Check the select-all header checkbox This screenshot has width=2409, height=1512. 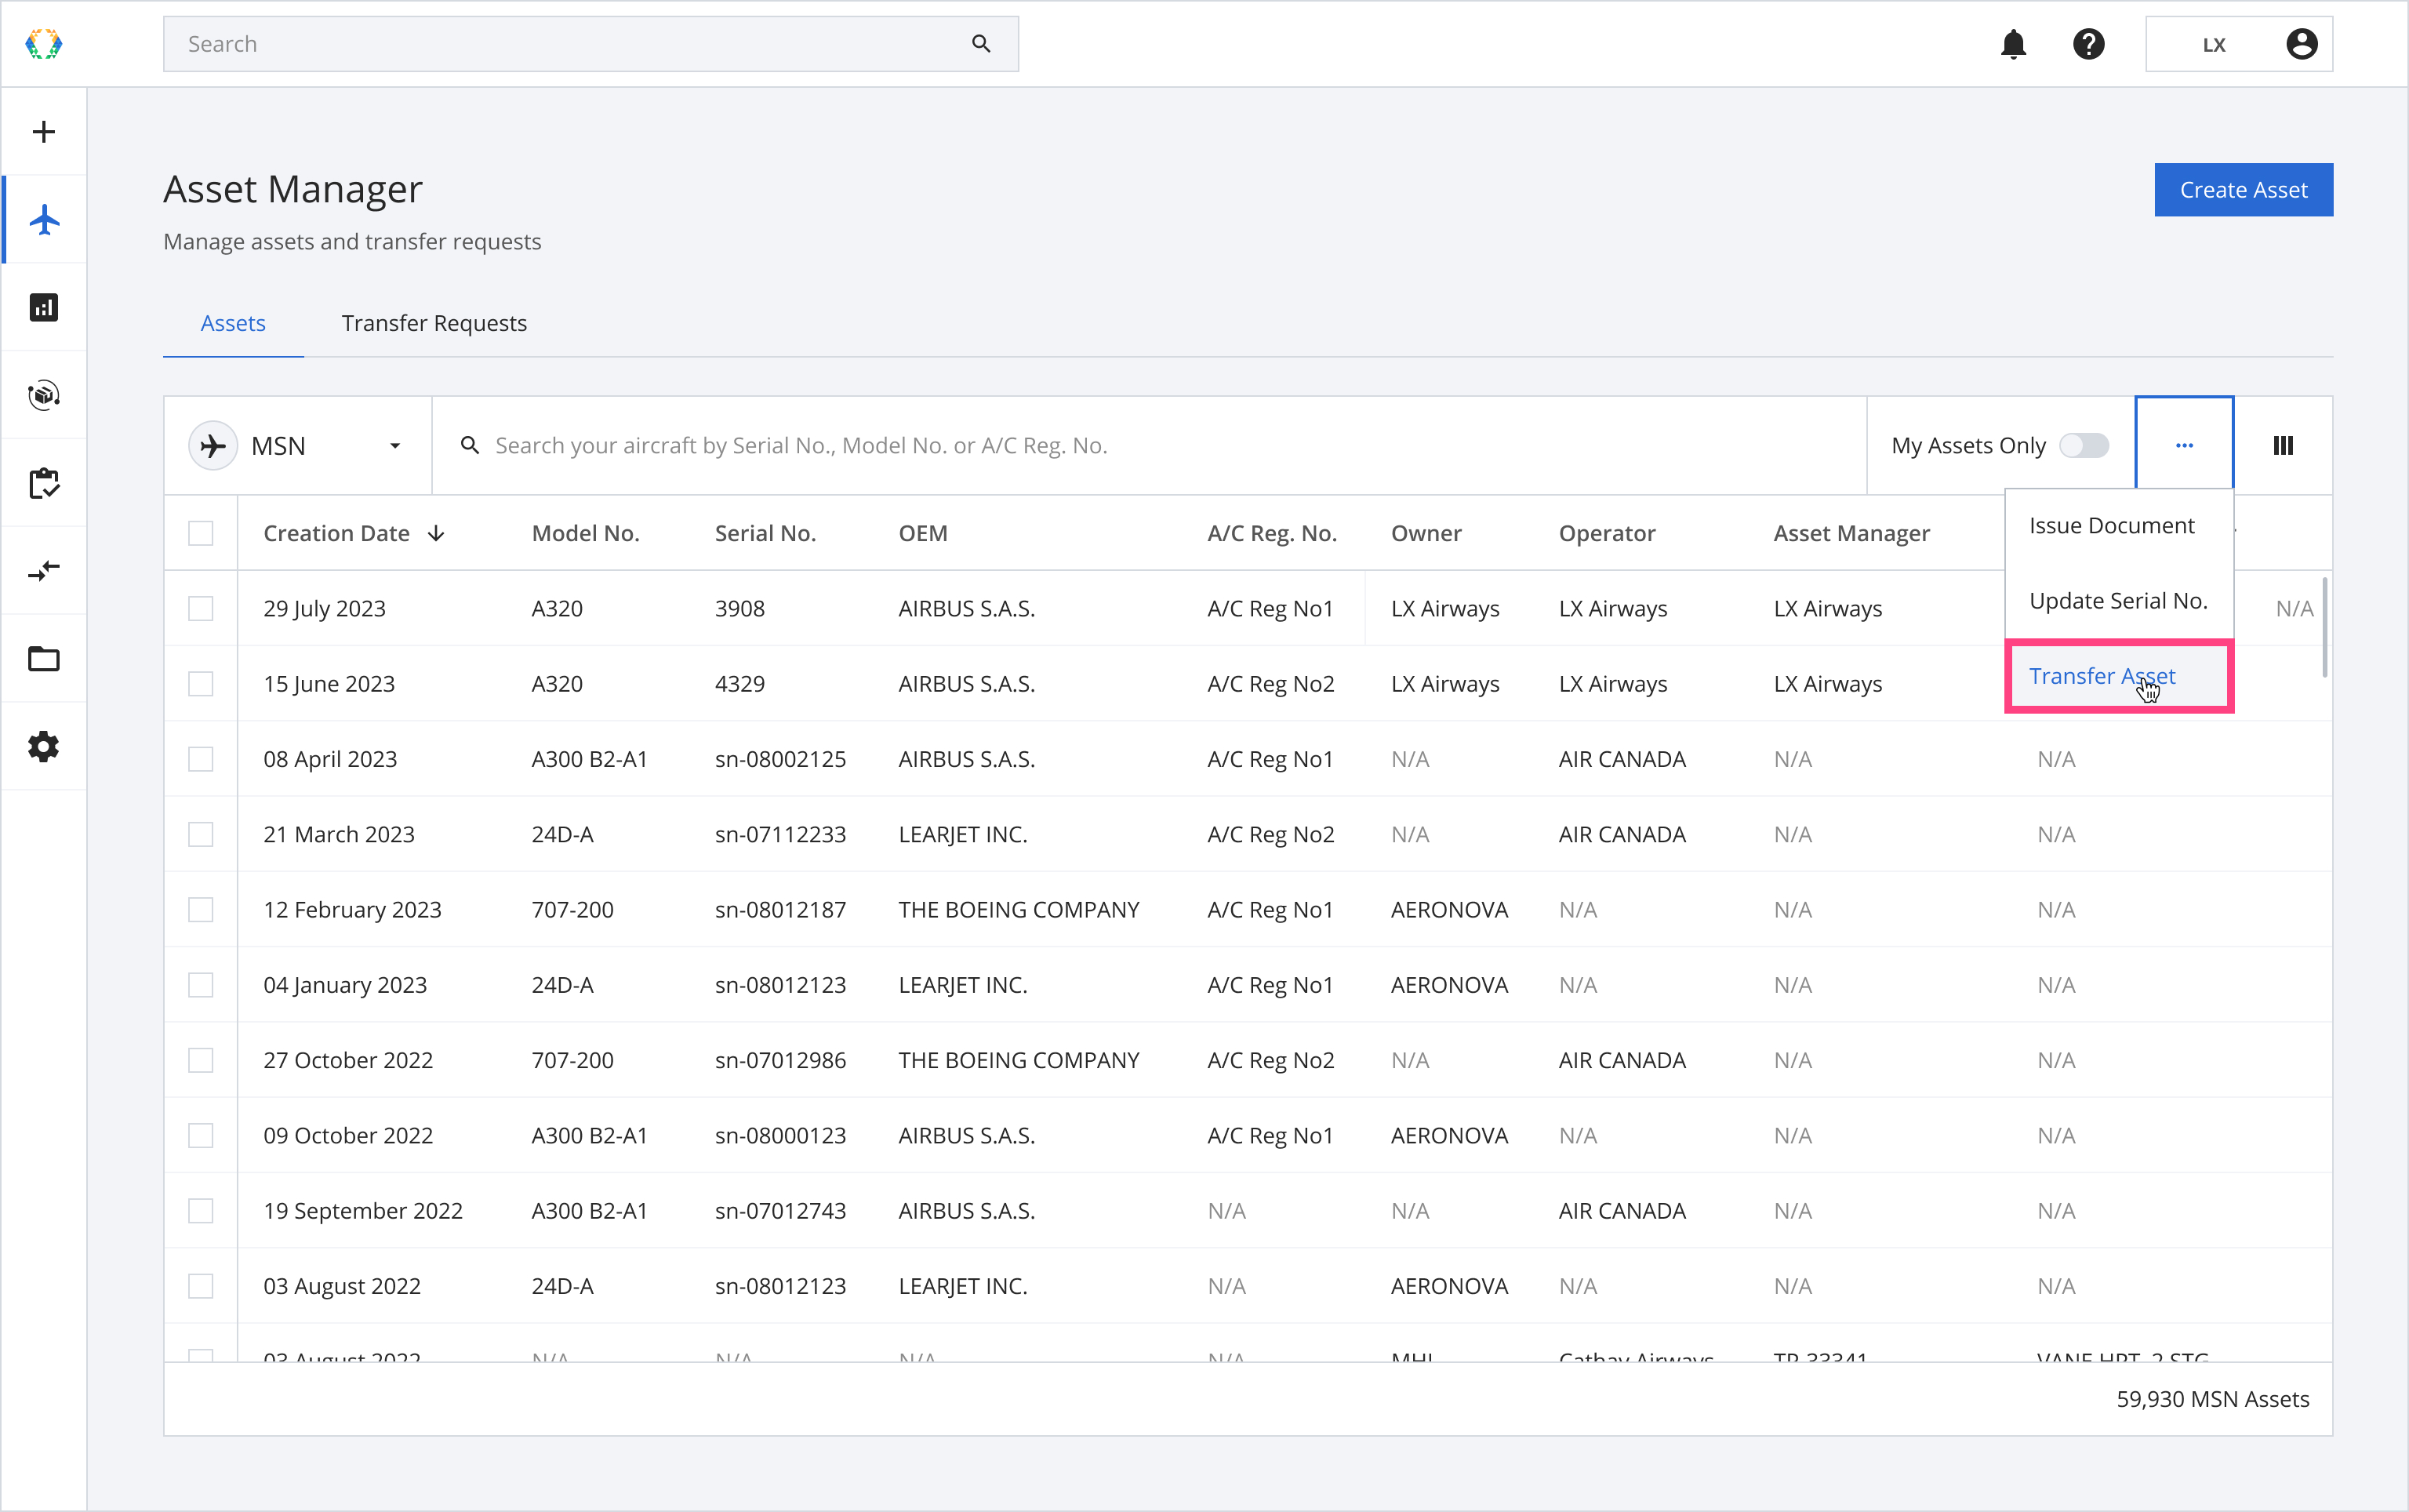pyautogui.click(x=201, y=534)
